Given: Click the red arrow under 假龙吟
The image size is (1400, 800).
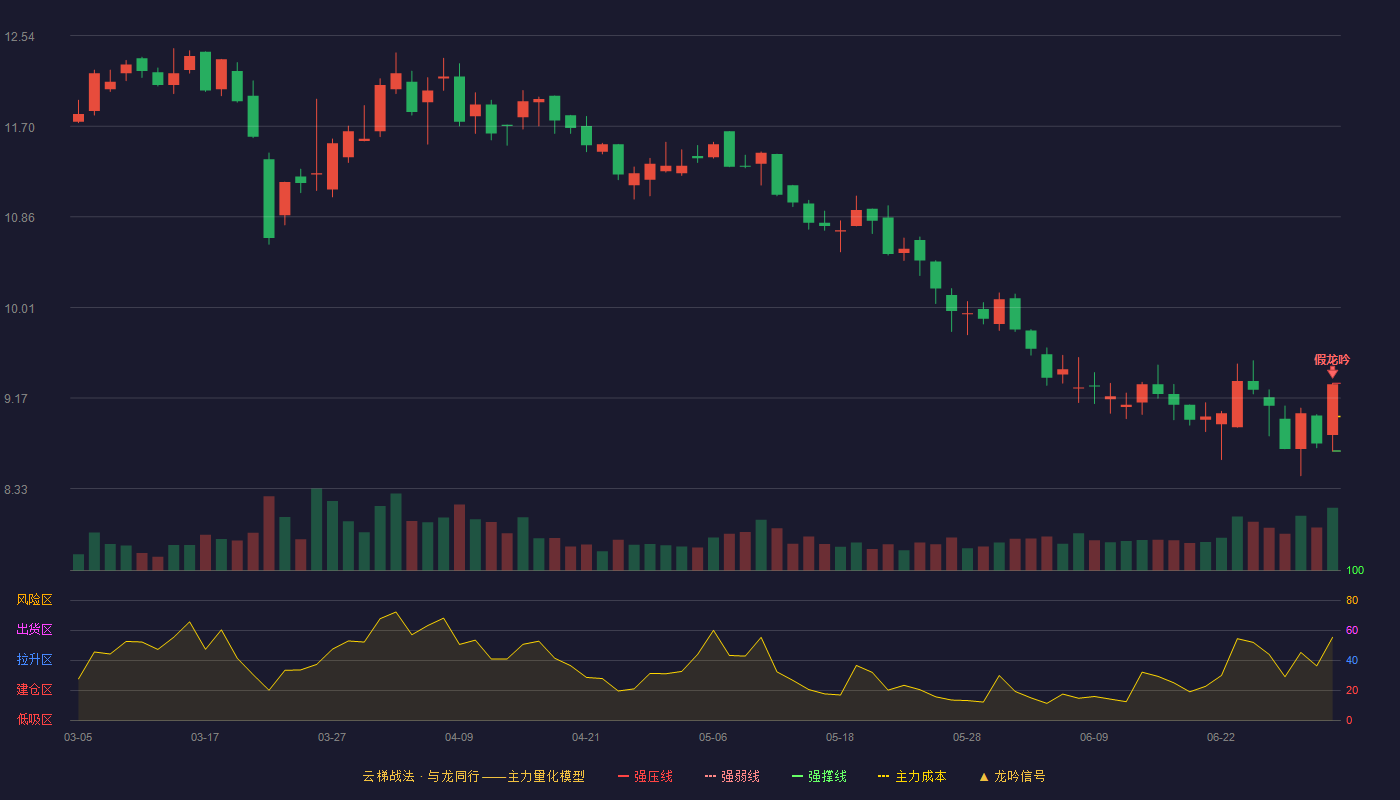Looking at the screenshot, I should point(1332,372).
